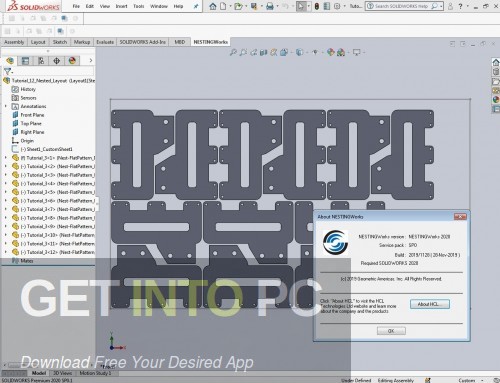This screenshot has height=383, width=500.
Task: Switch to the Model bottom tab
Action: (39, 373)
